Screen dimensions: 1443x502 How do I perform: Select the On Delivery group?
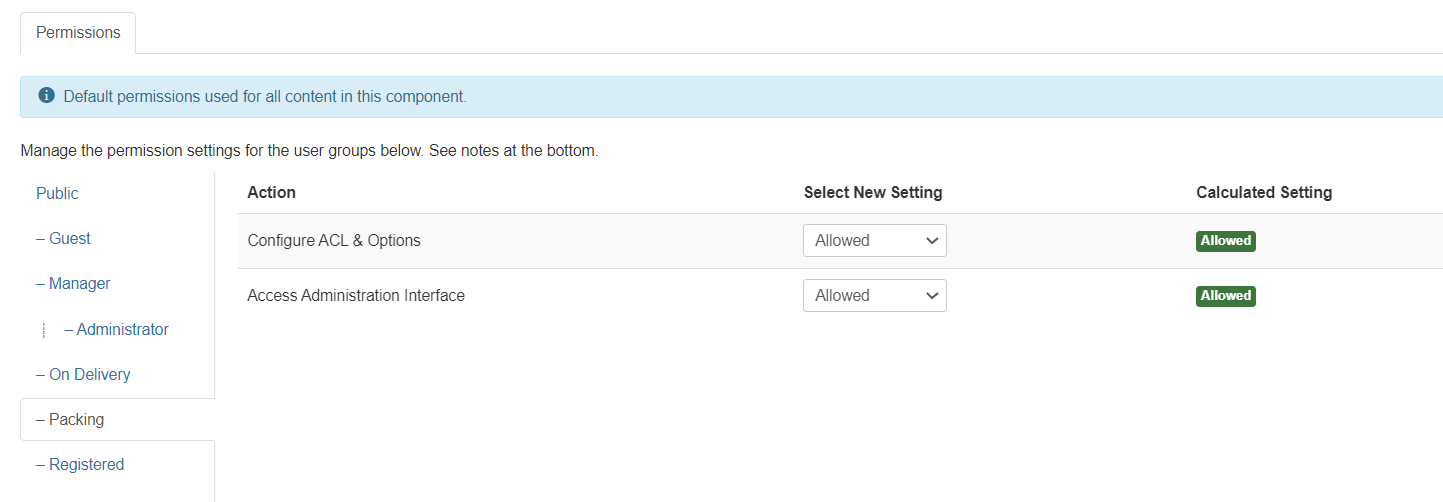89,374
